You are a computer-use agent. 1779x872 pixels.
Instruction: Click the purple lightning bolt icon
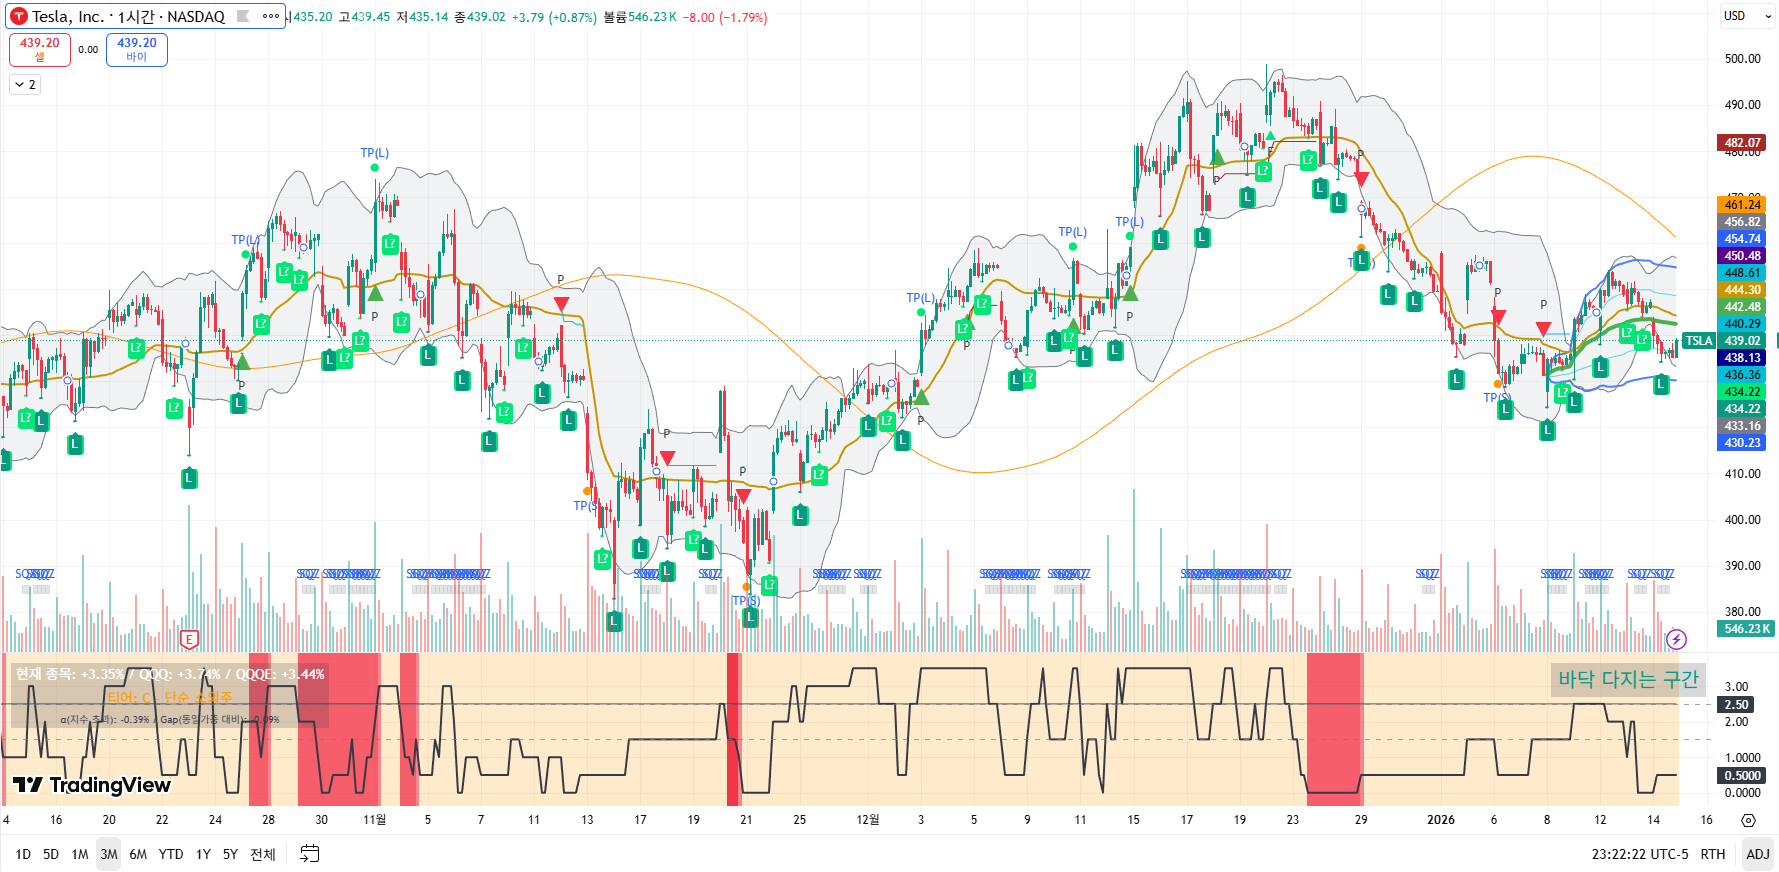coord(1677,639)
